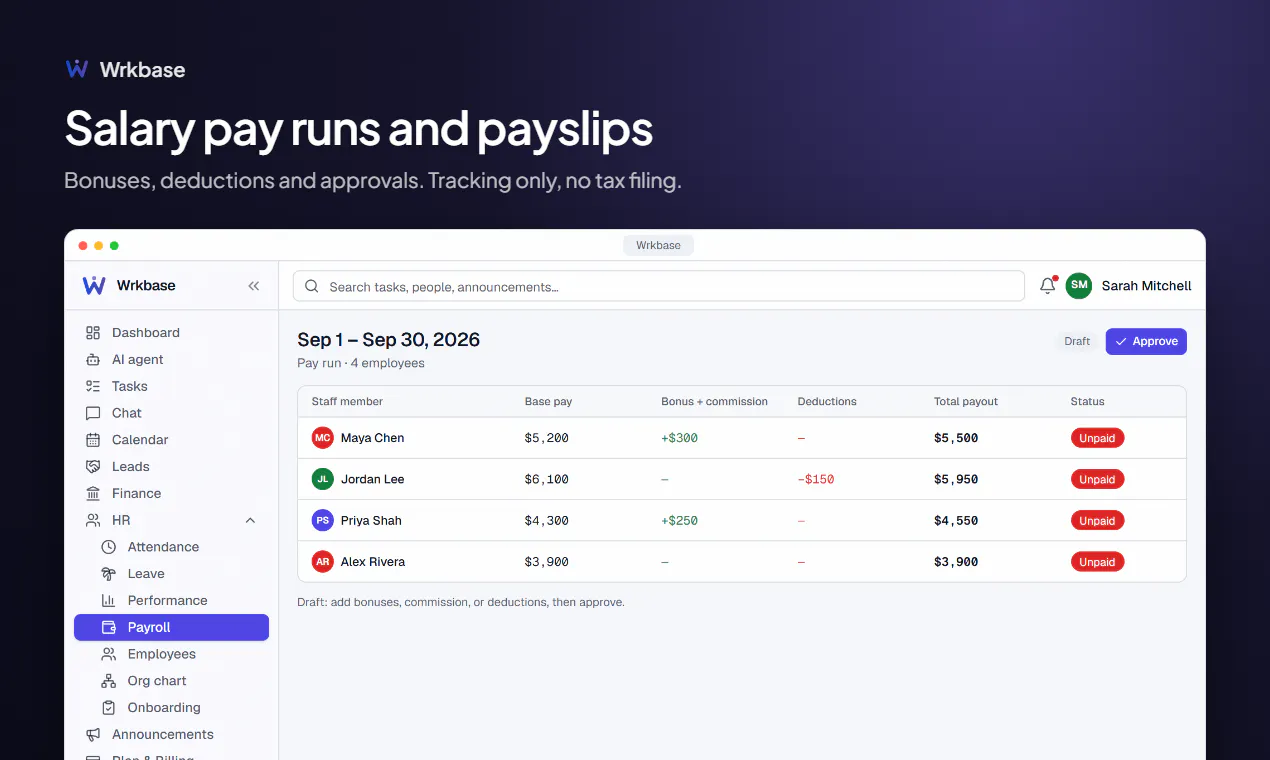Click the Leads handshake icon

point(93,467)
